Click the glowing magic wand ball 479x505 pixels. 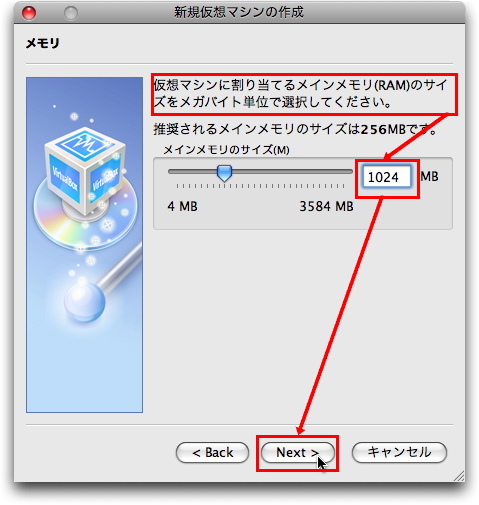85,302
